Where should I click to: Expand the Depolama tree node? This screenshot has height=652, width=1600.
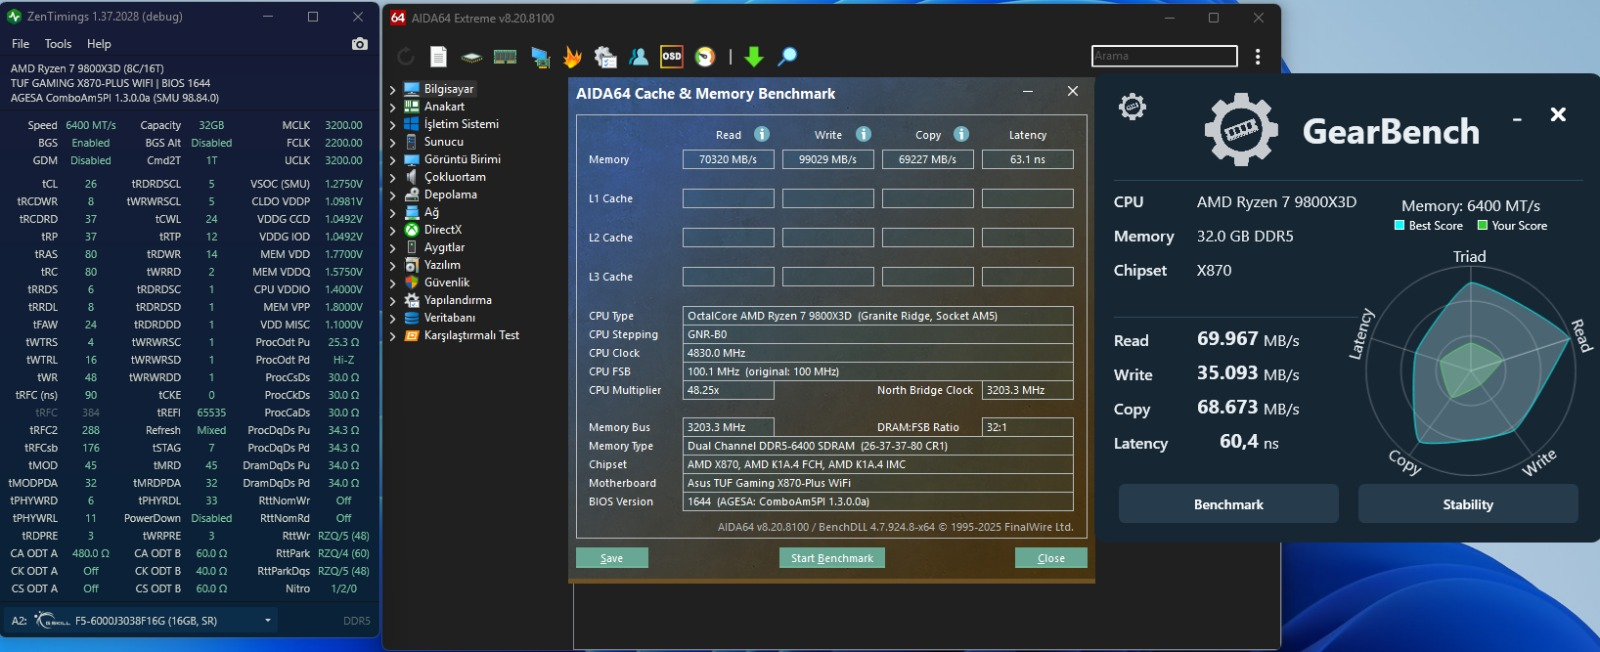coord(392,195)
